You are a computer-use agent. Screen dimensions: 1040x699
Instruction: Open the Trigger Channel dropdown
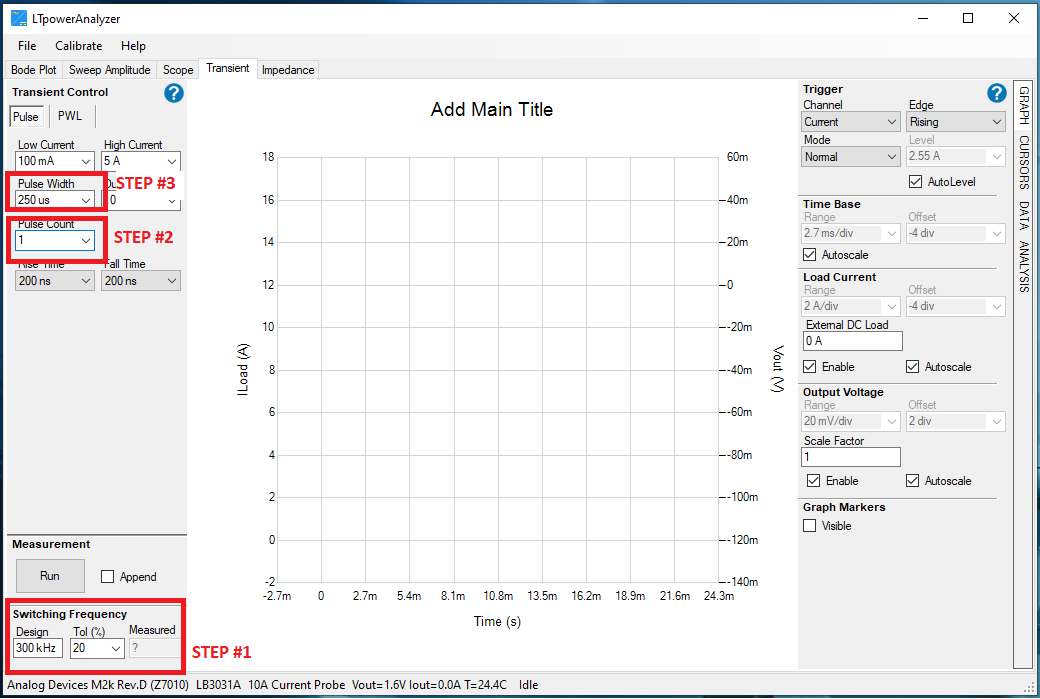[x=850, y=121]
